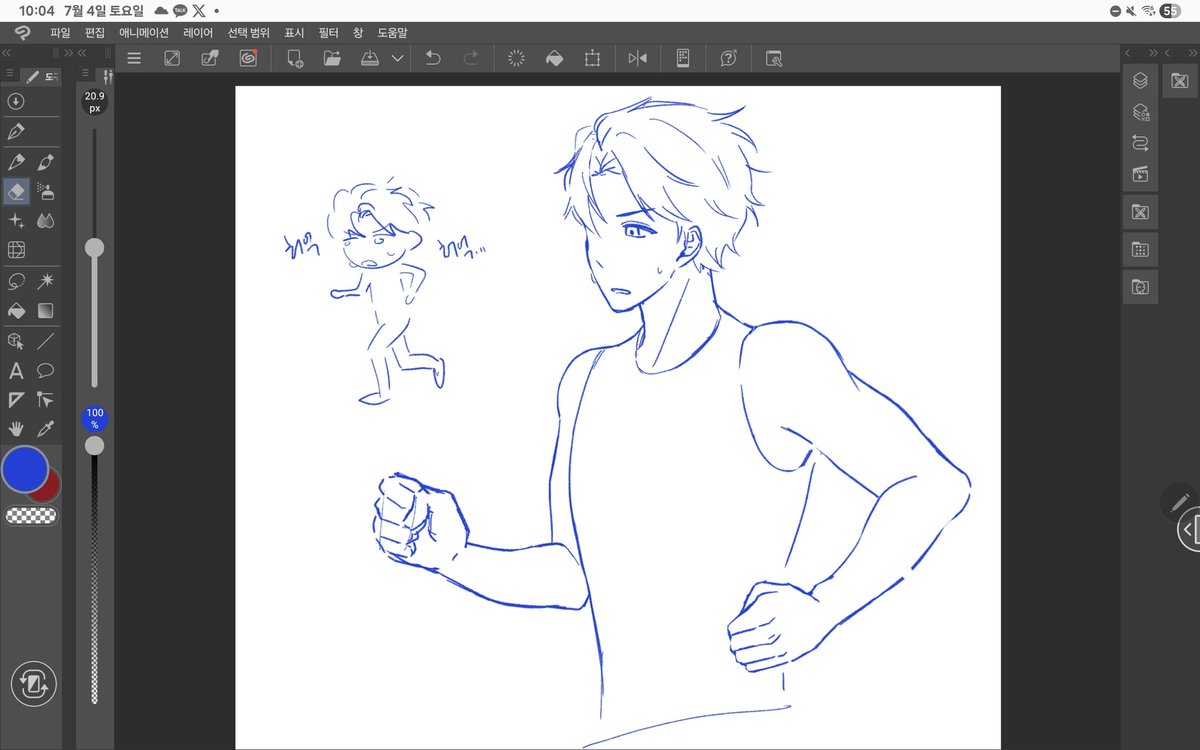Select the Lasso selection tool
The width and height of the screenshot is (1200, 750).
click(16, 282)
